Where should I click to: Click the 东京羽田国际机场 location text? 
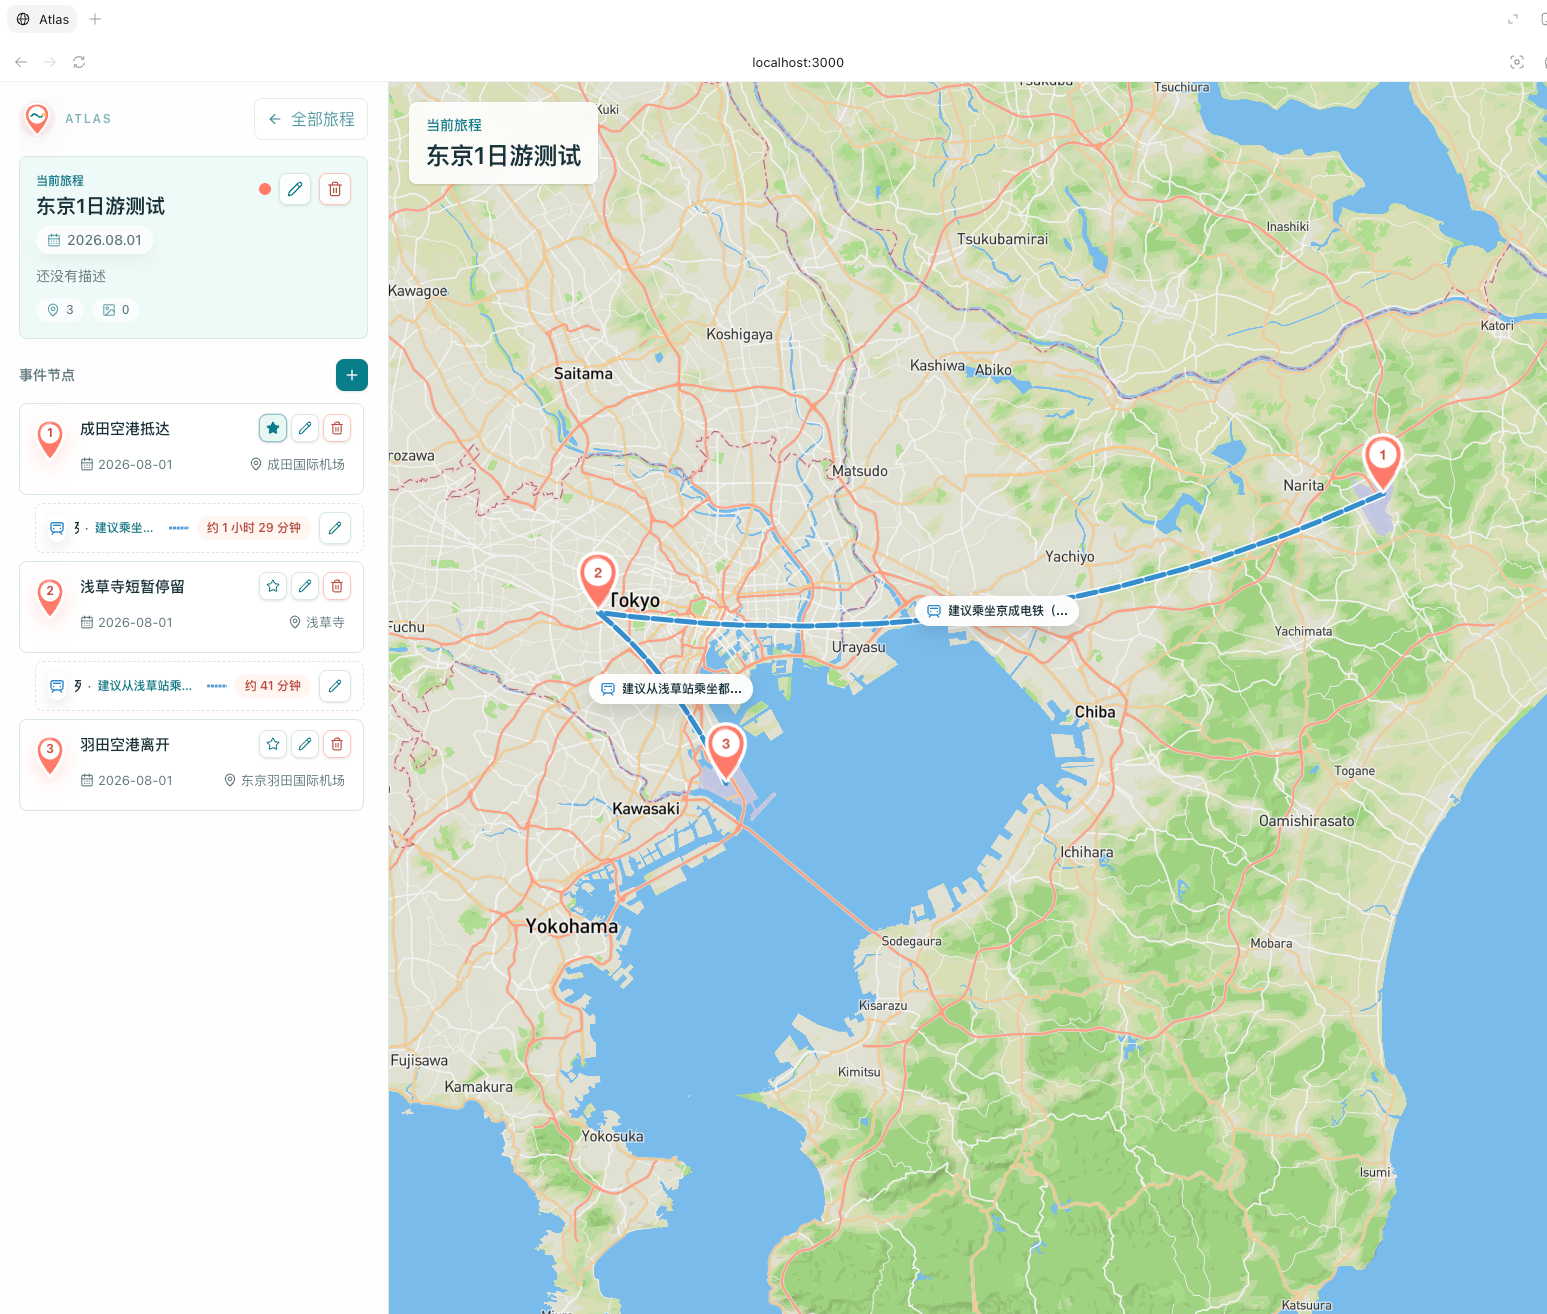(293, 781)
